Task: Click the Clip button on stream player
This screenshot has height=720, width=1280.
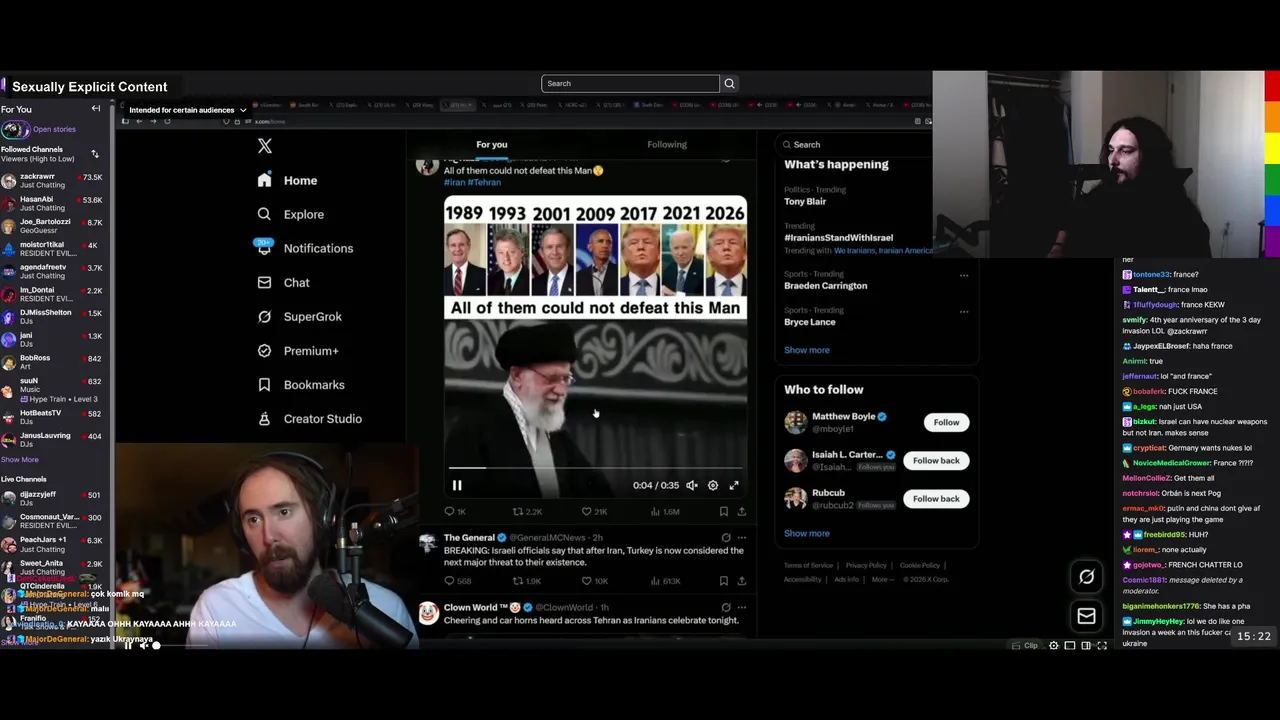Action: tap(1025, 646)
